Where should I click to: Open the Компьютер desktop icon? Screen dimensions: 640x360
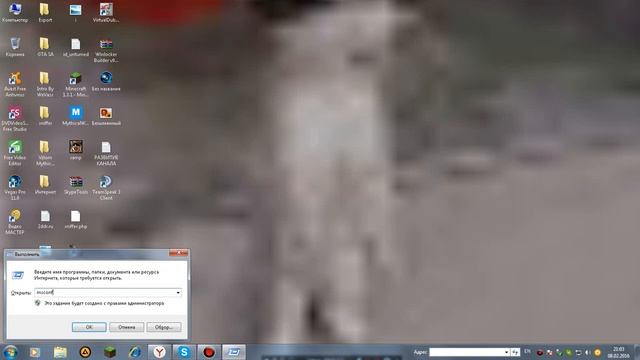coord(15,12)
